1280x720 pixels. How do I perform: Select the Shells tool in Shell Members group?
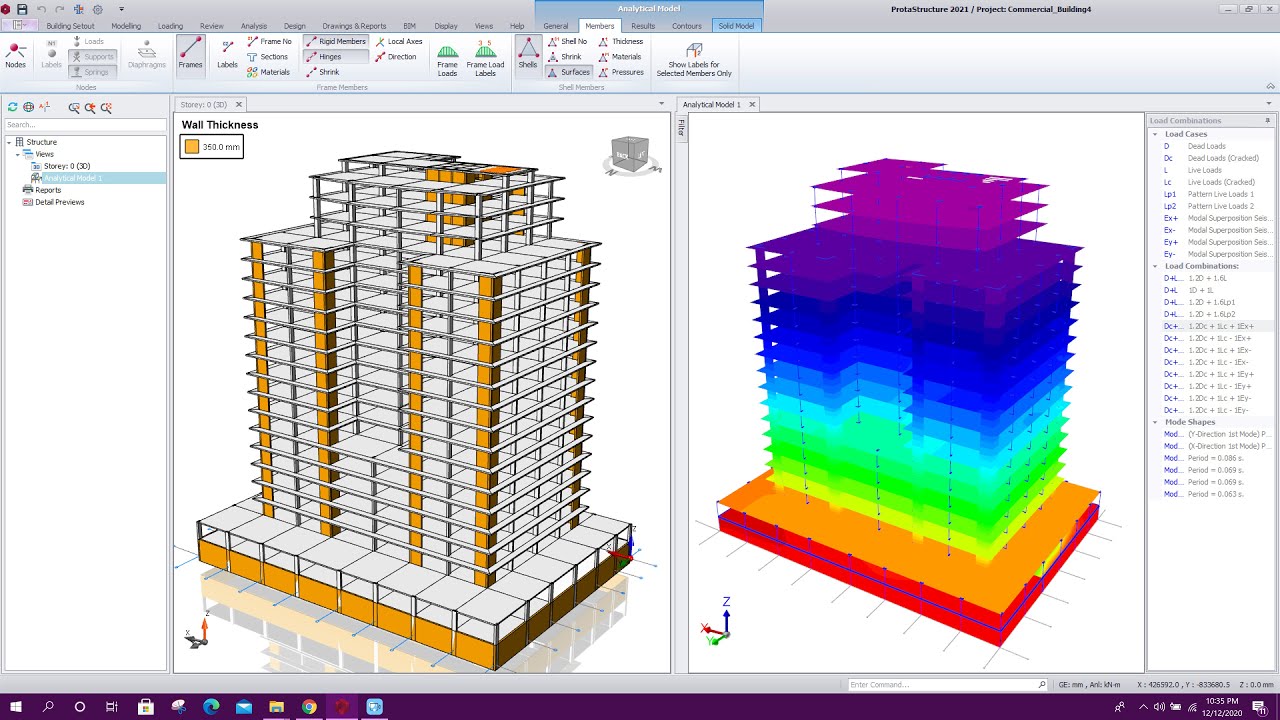coord(527,55)
